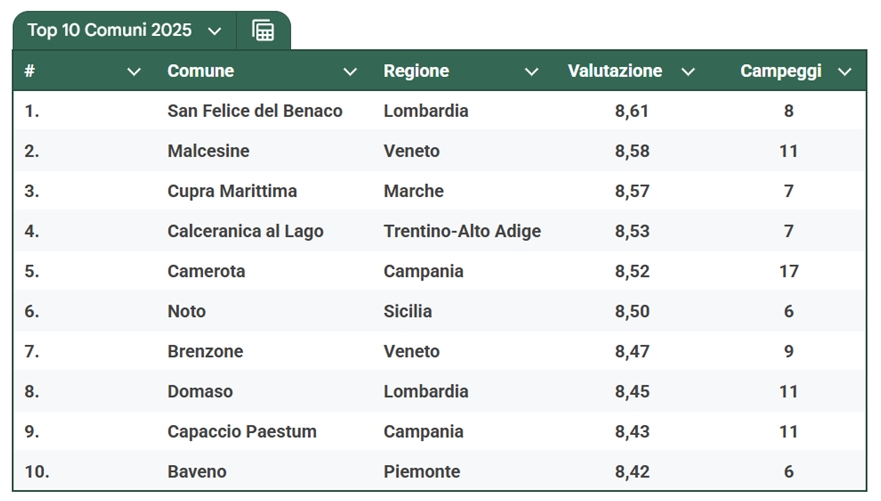Click the Campeggi header label

tap(781, 71)
